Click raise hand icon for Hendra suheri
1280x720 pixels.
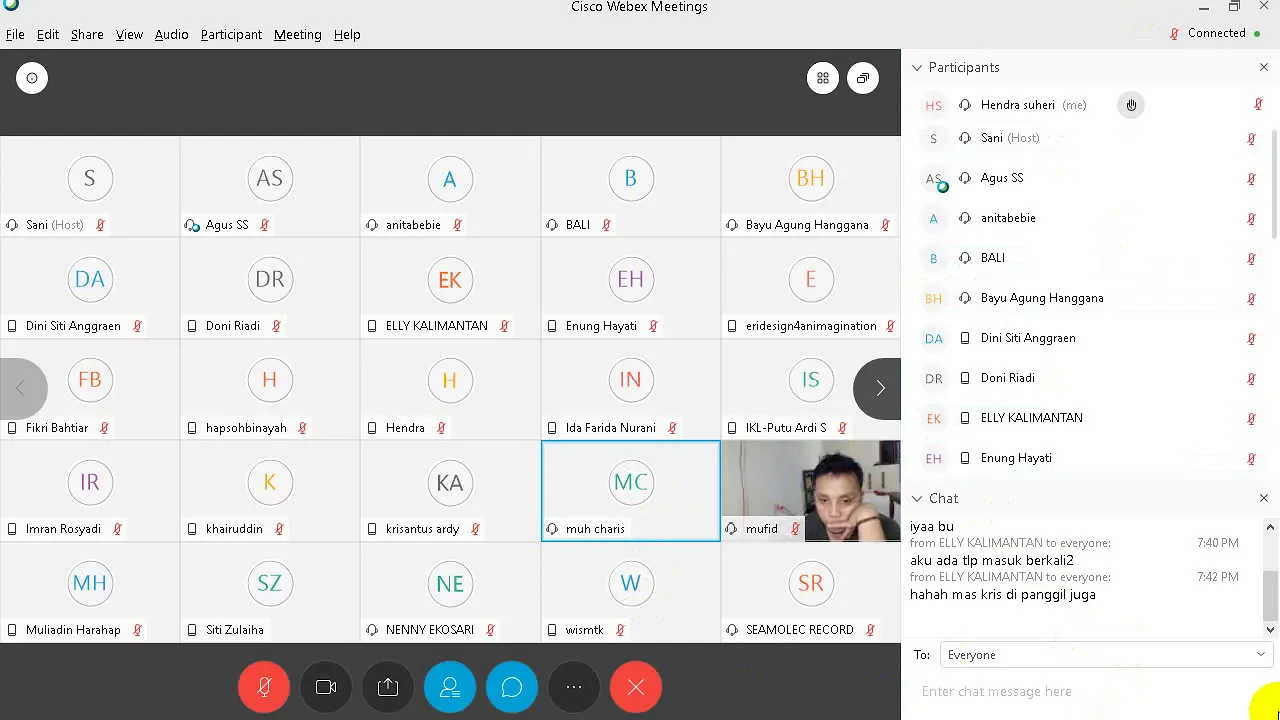1131,105
